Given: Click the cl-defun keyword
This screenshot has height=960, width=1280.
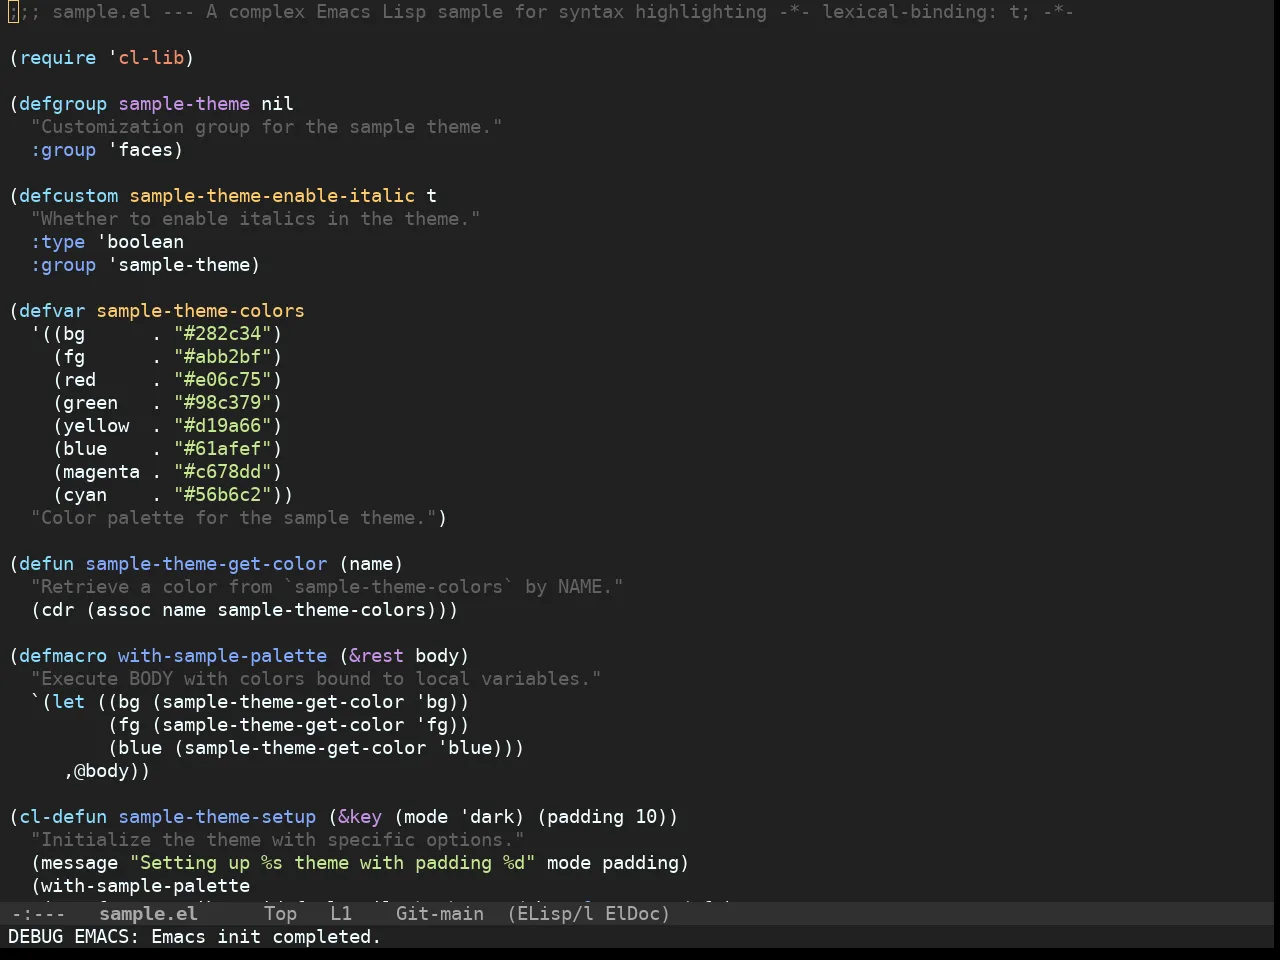Looking at the screenshot, I should click(63, 817).
